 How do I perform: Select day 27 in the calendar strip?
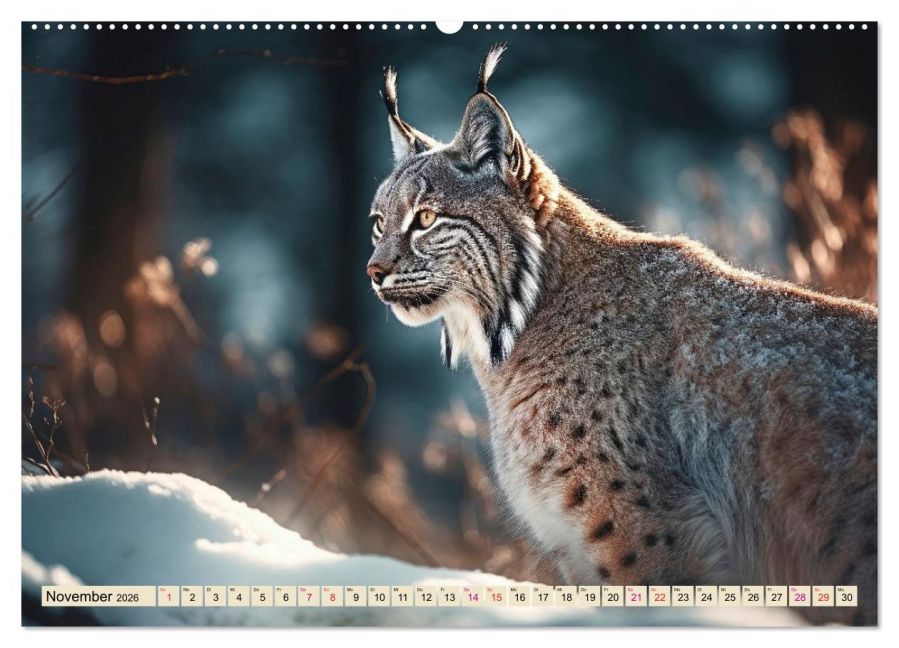(777, 596)
